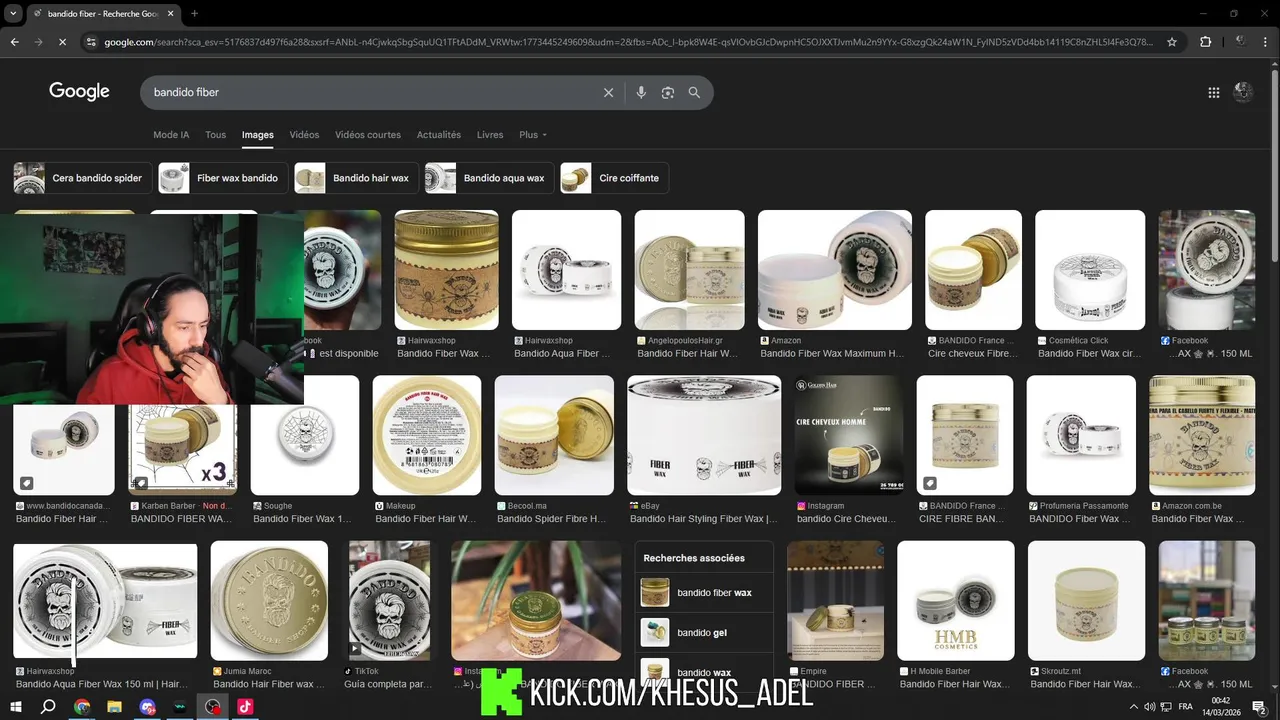Open the notifications center
1280x720 pixels.
click(x=1259, y=707)
